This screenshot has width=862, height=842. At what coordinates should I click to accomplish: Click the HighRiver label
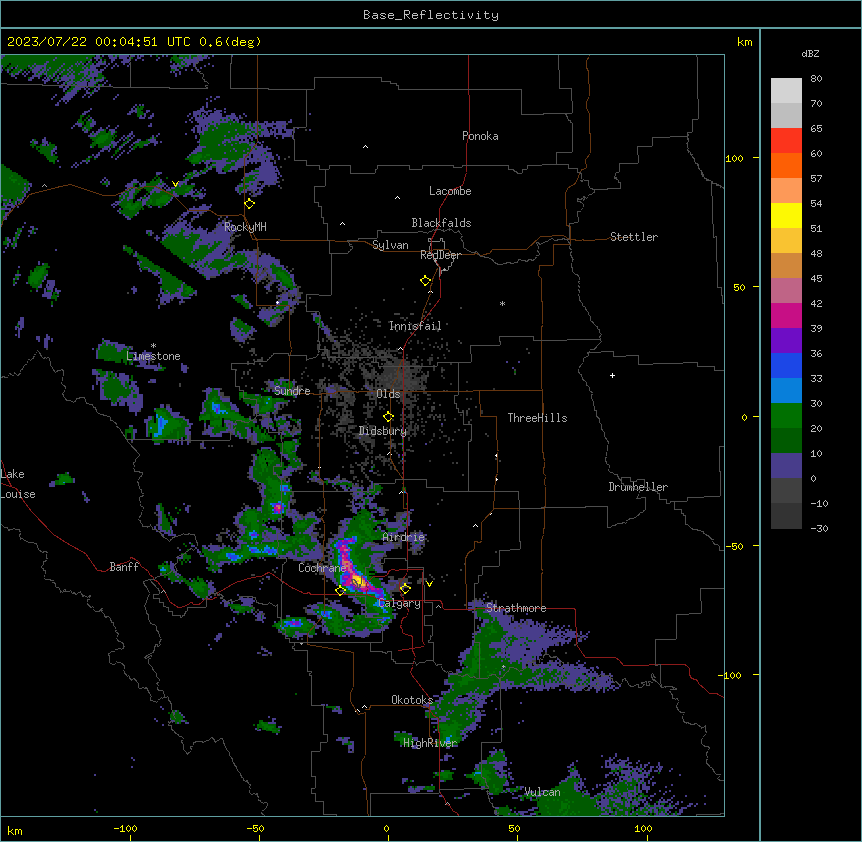430,743
